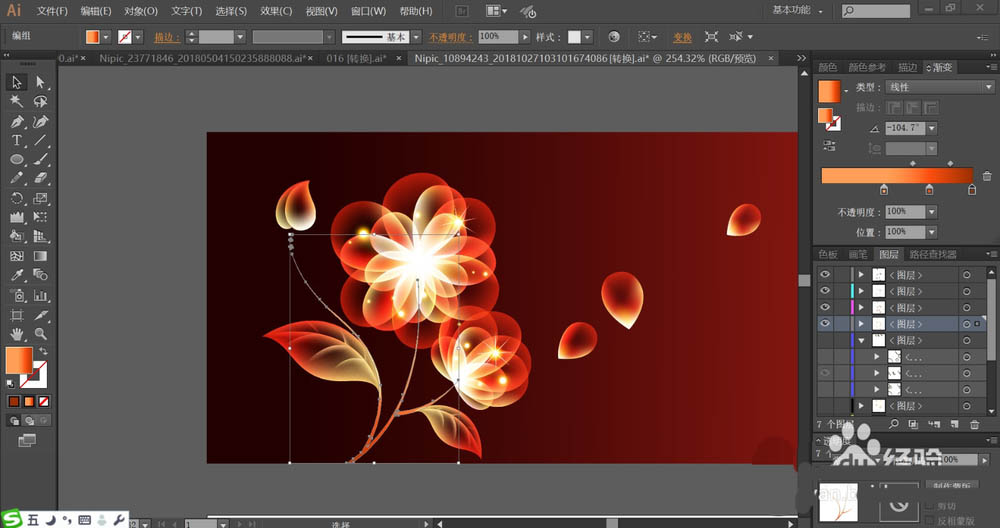Screen dimensions: 1000x528
Task: Click the orange gradient slider bar
Action: point(896,176)
